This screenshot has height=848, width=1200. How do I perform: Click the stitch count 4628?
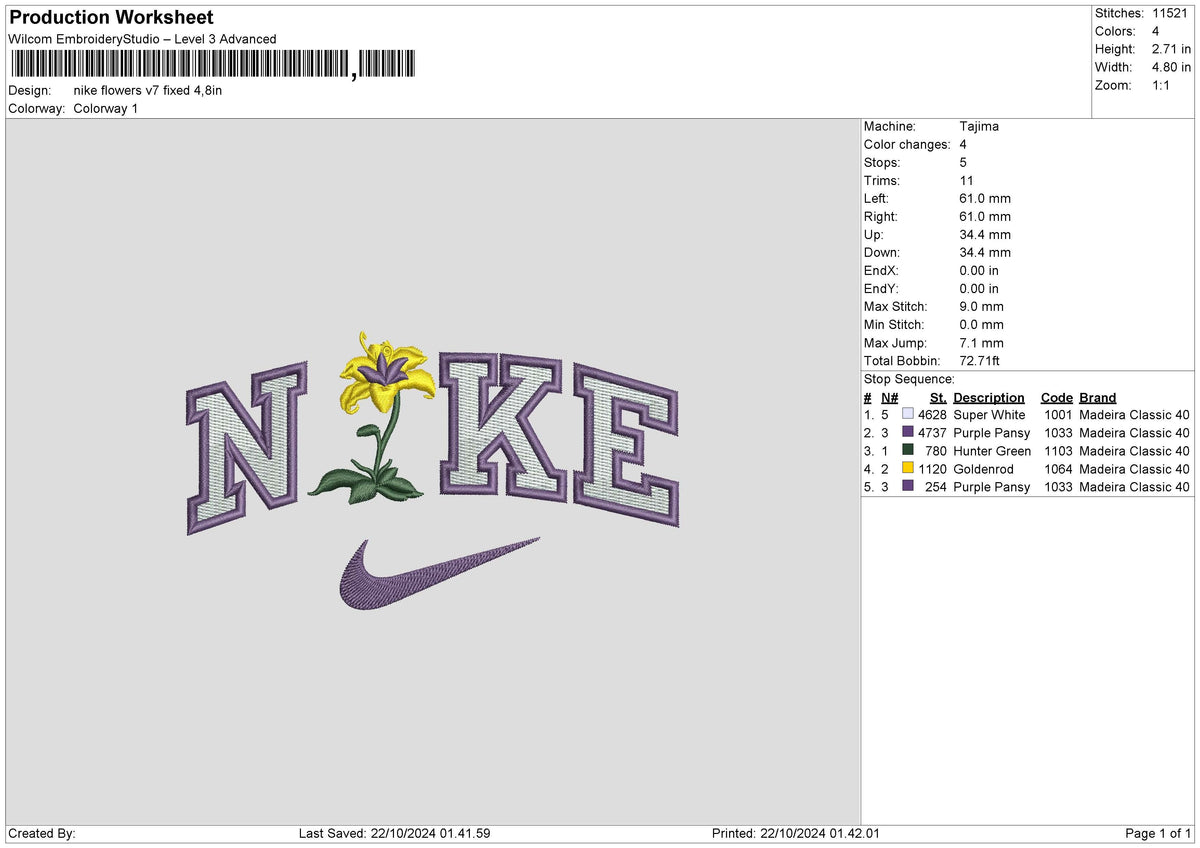[x=932, y=415]
